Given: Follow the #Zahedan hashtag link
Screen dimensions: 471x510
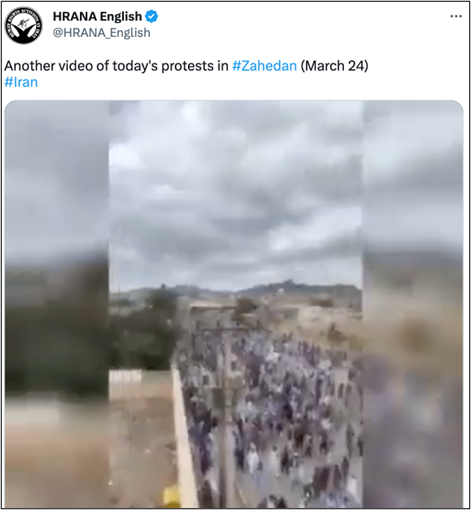Looking at the screenshot, I should click(x=264, y=66).
